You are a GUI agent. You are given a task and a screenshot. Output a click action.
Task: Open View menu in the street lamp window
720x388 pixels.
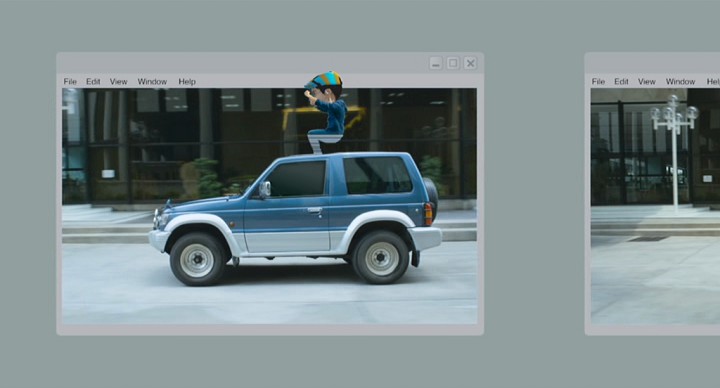[x=647, y=81]
